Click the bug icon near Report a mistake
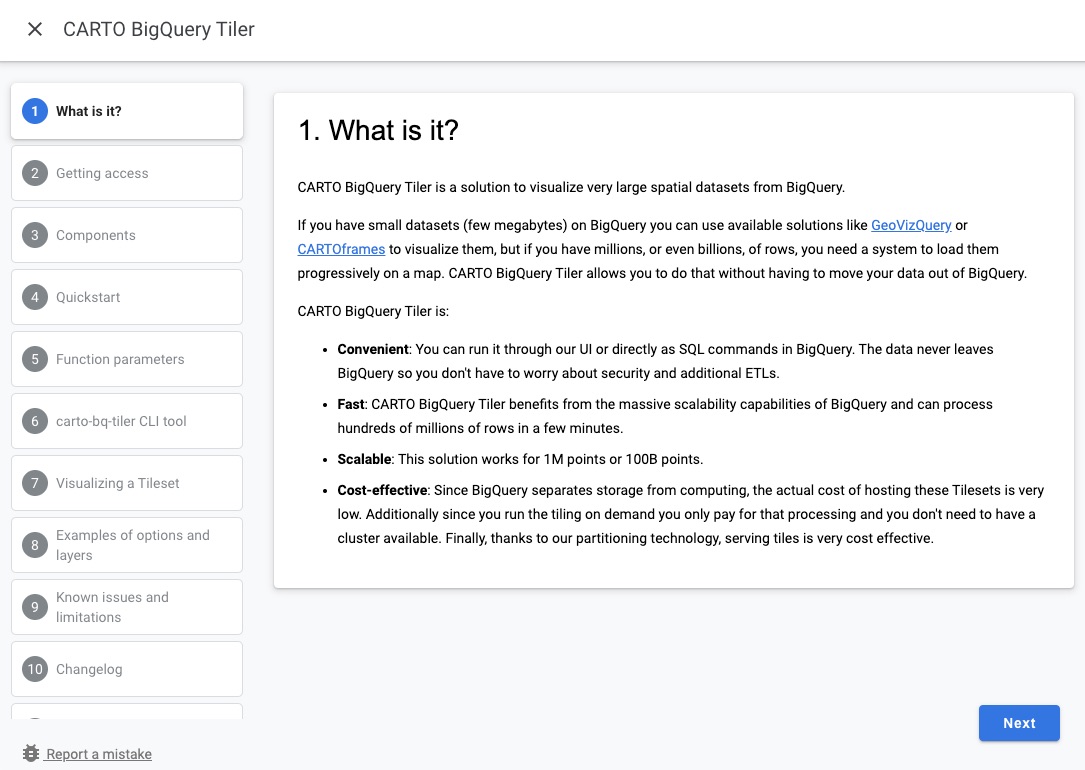 point(29,753)
